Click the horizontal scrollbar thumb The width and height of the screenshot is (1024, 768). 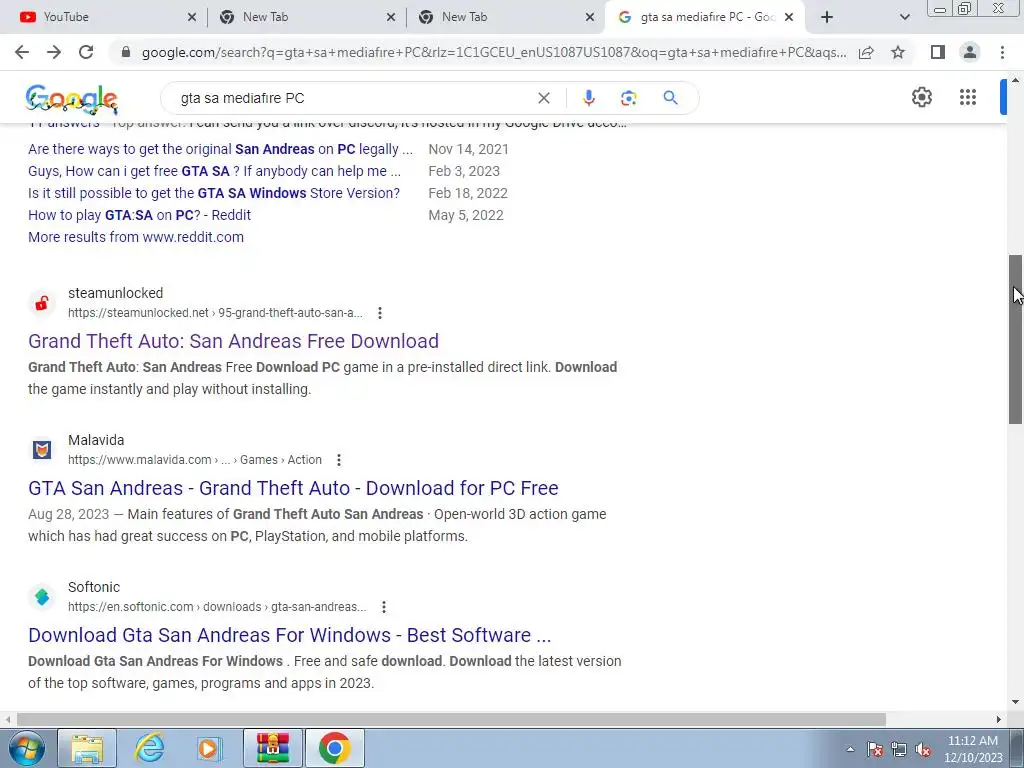point(451,719)
